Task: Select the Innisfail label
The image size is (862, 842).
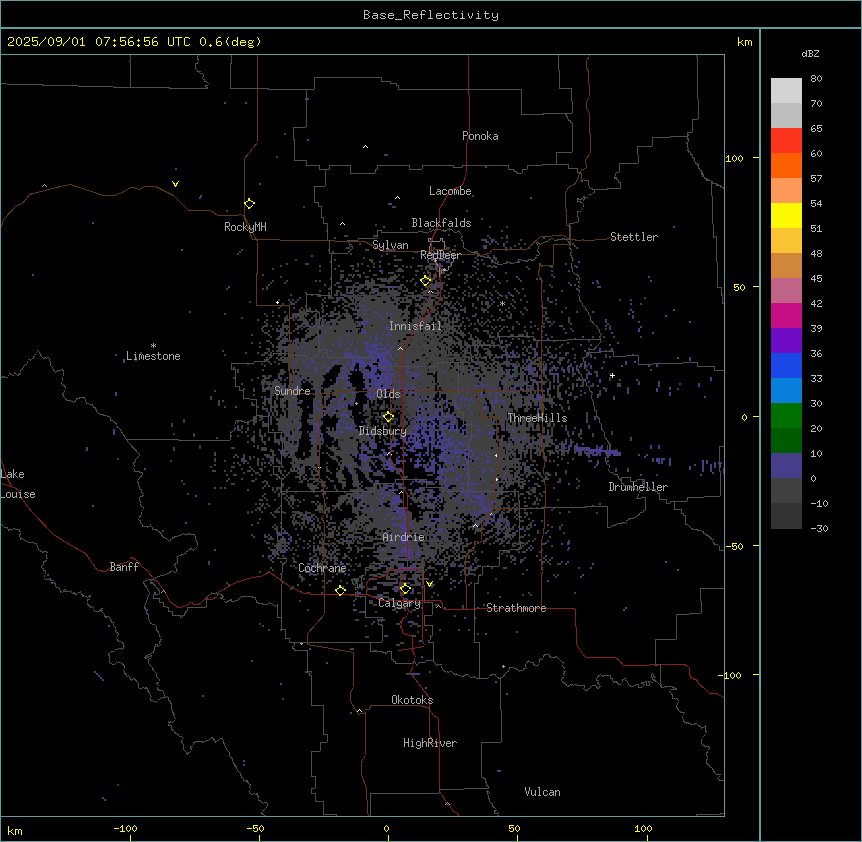Action: [x=415, y=326]
